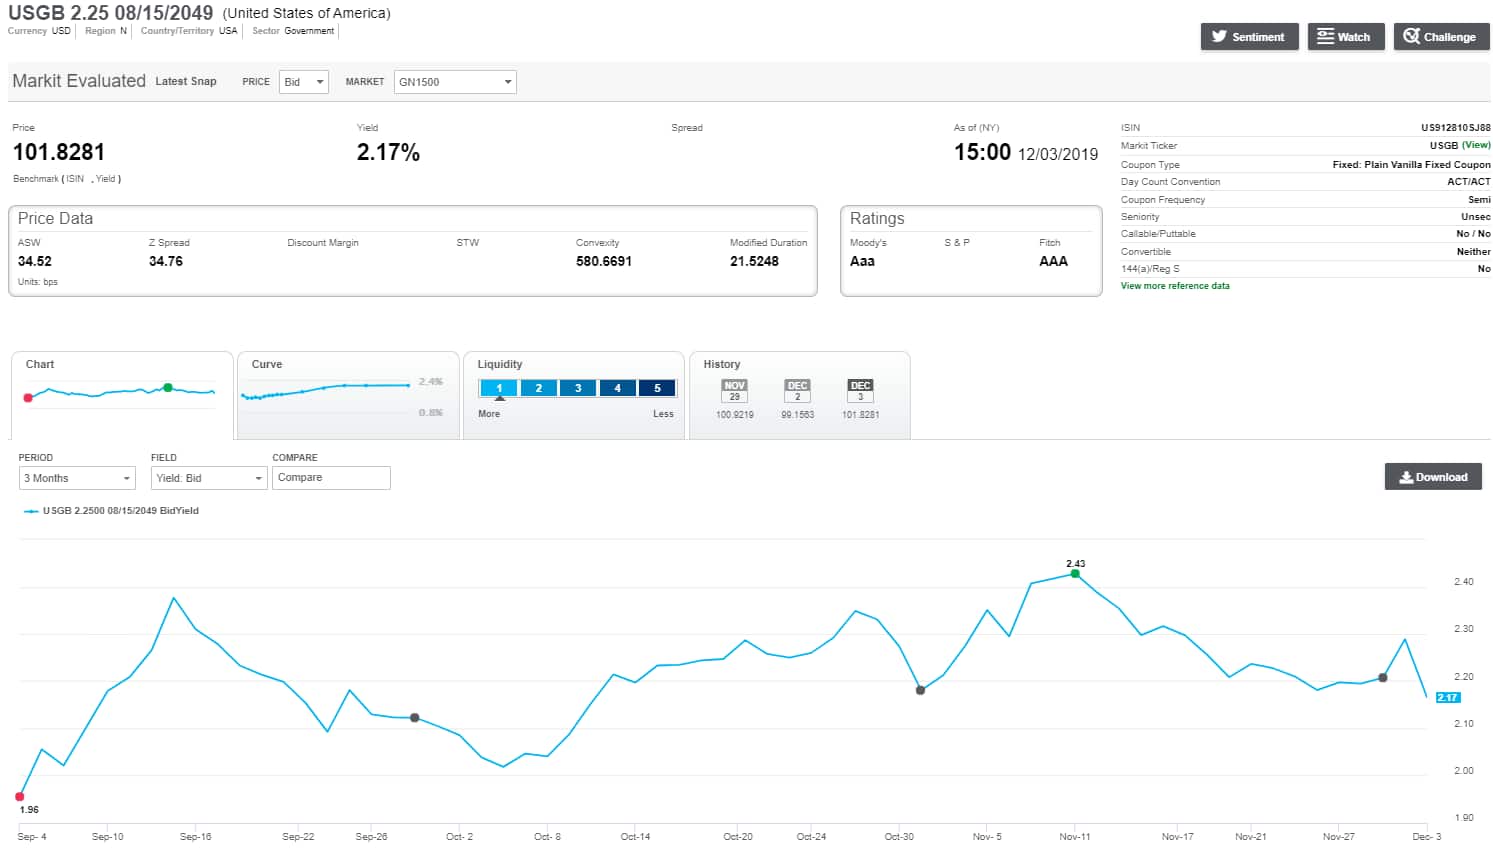1493x852 pixels.
Task: Select the Nov 29 history calendar icon
Action: point(735,391)
